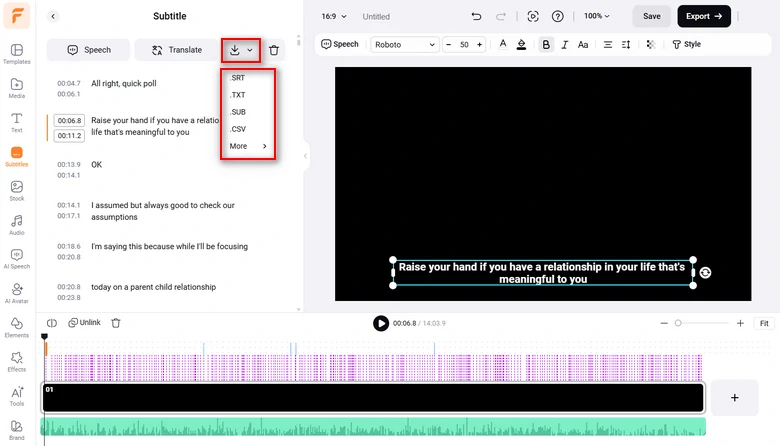Open the Brand panel in sidebar
This screenshot has width=780, height=446.
(x=16, y=430)
